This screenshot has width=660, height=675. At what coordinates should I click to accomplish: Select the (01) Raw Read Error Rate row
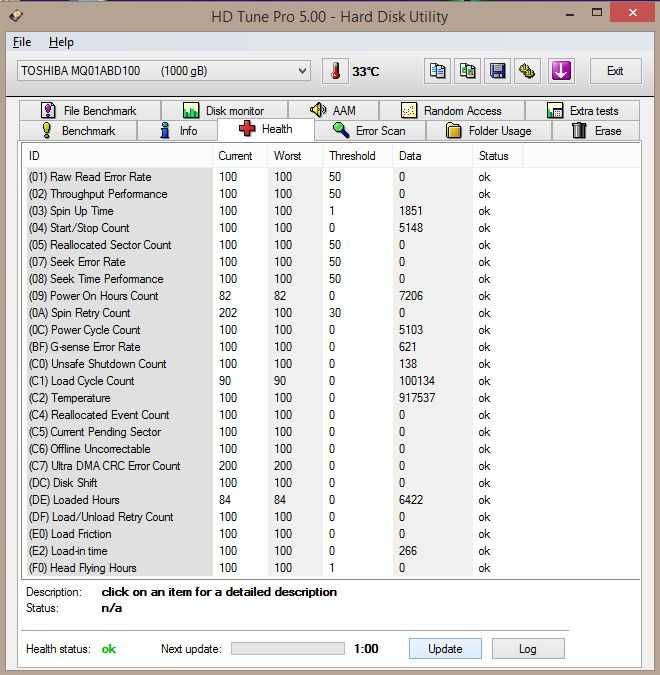pos(331,177)
